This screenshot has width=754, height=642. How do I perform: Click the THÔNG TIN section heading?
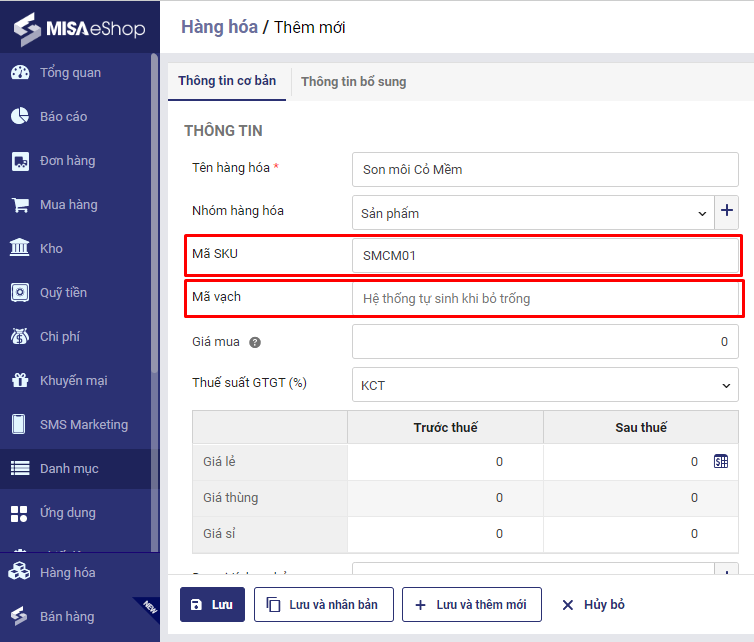pos(223,131)
